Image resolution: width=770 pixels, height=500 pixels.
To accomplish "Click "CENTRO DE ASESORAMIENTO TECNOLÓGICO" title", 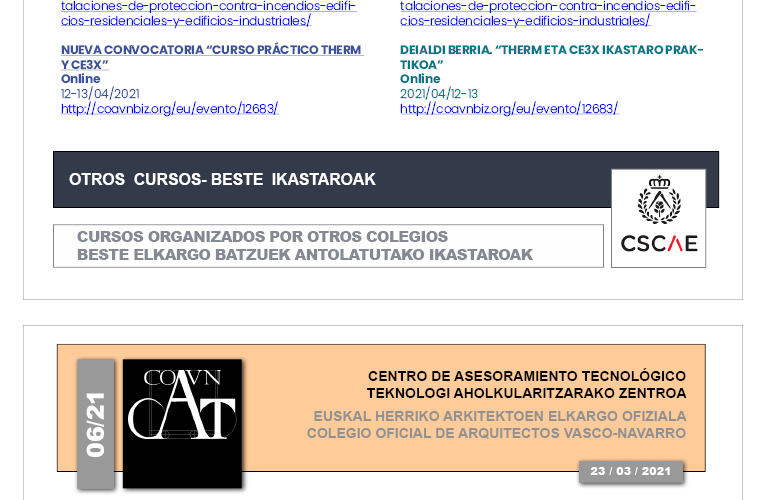I will point(527,376).
